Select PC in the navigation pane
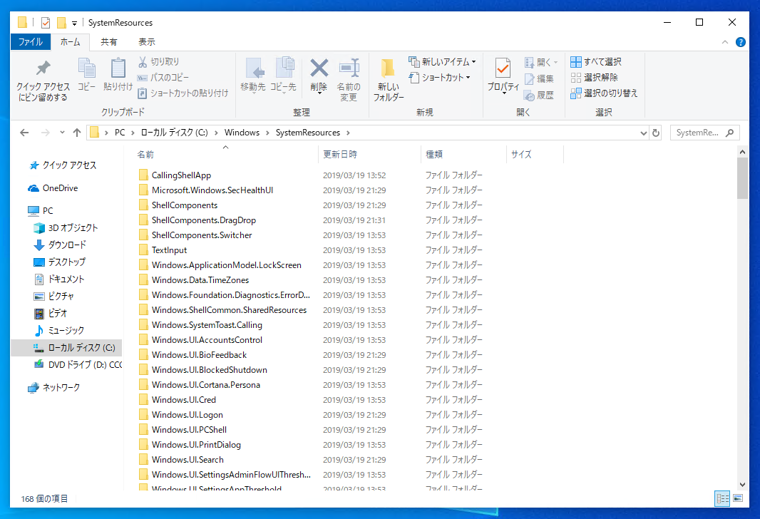 coord(41,211)
